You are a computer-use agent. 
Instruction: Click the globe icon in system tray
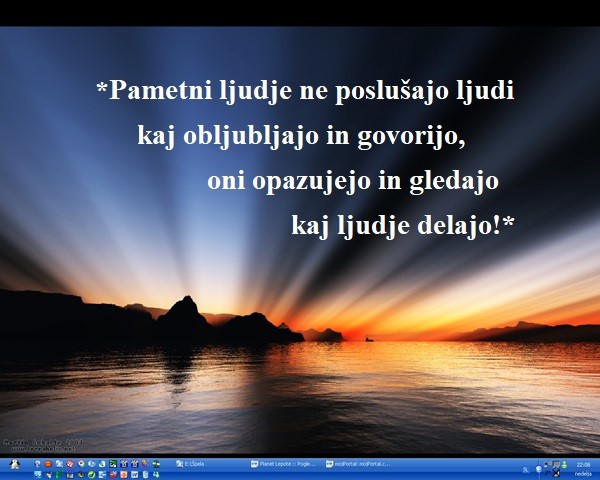538,467
